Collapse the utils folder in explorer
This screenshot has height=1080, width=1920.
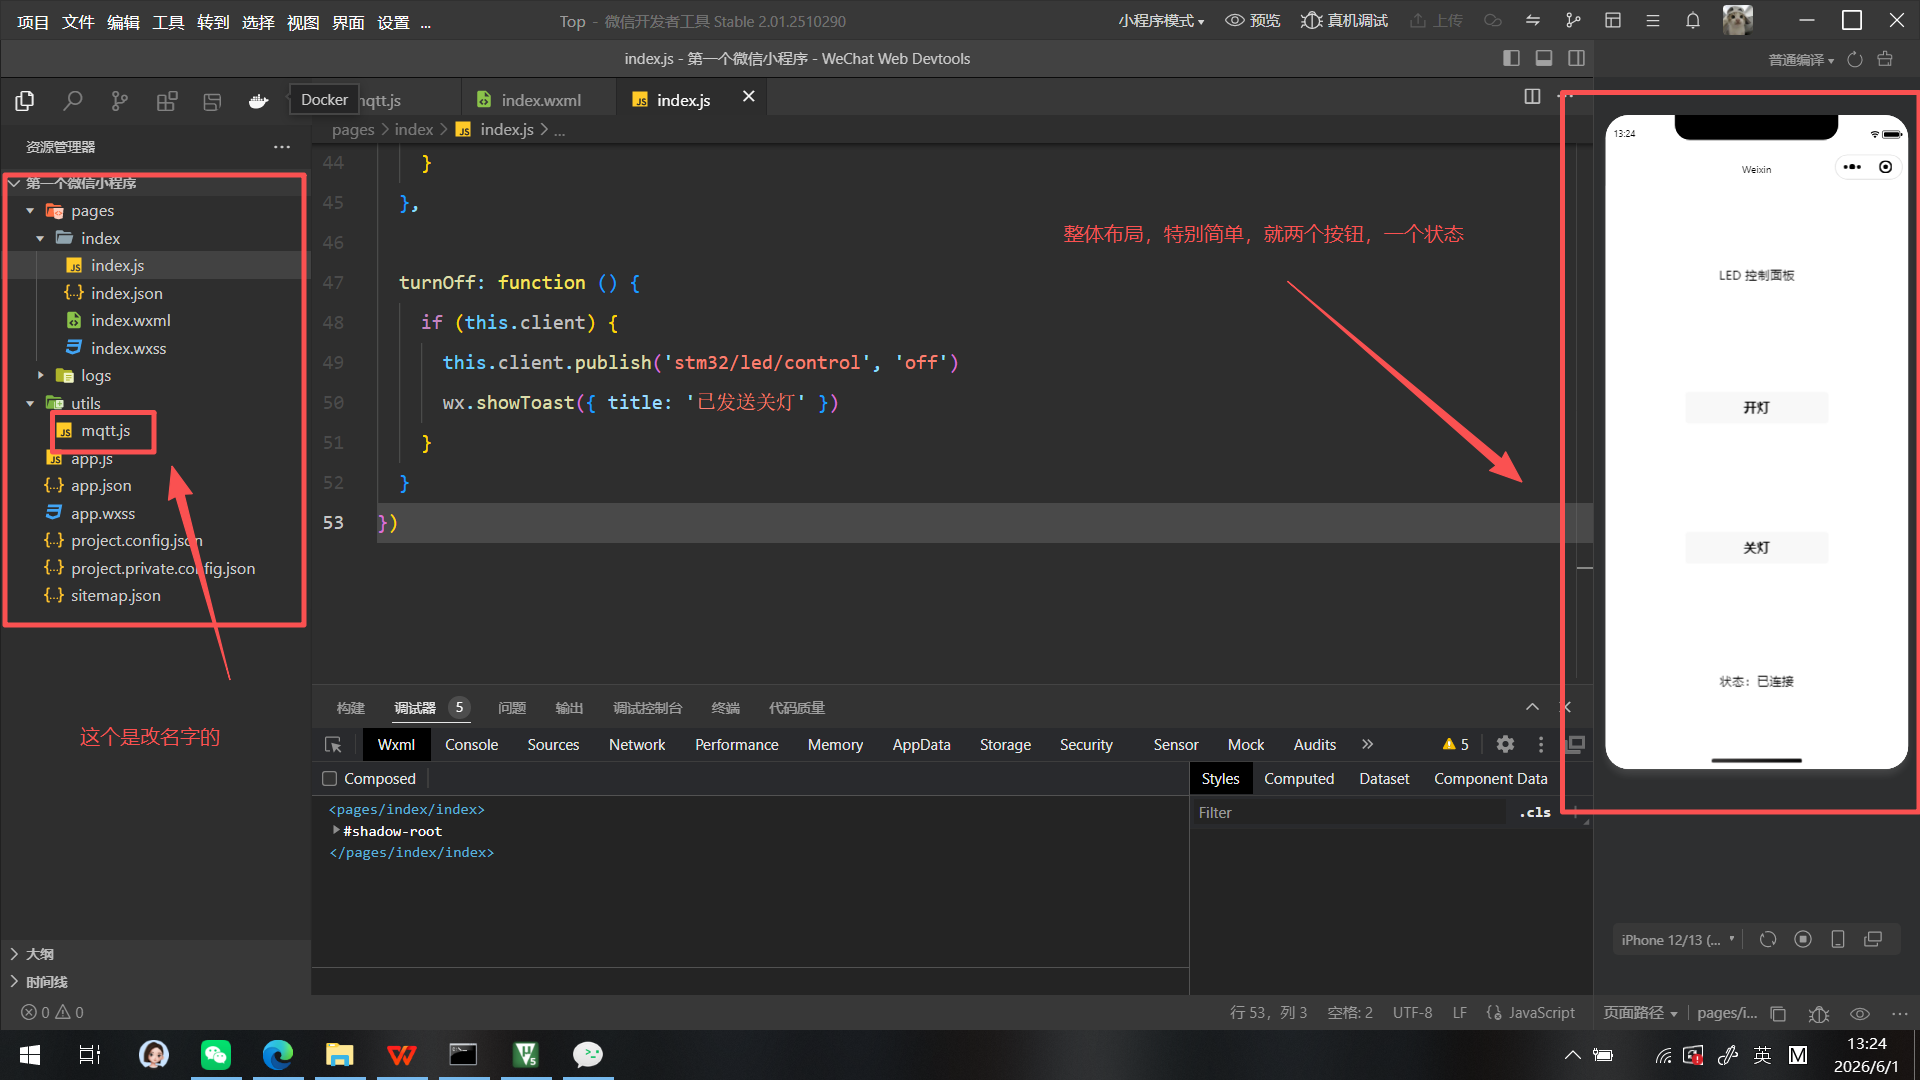pyautogui.click(x=30, y=404)
